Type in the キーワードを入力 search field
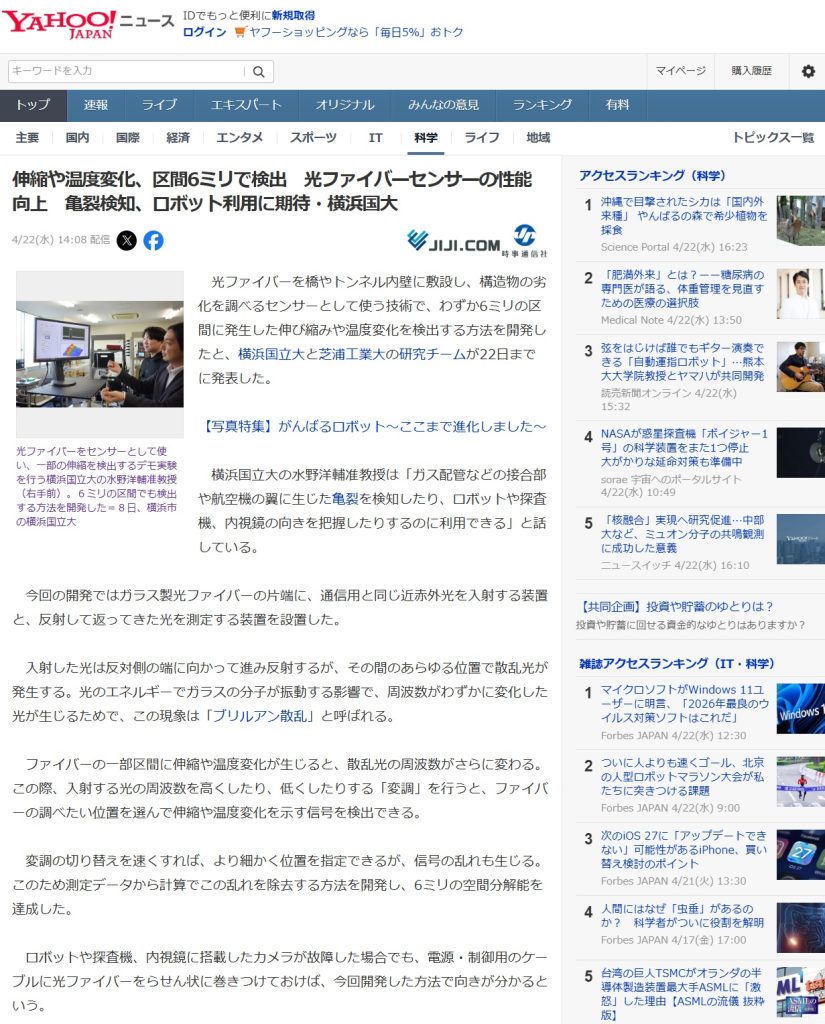825x1024 pixels. [x=126, y=71]
